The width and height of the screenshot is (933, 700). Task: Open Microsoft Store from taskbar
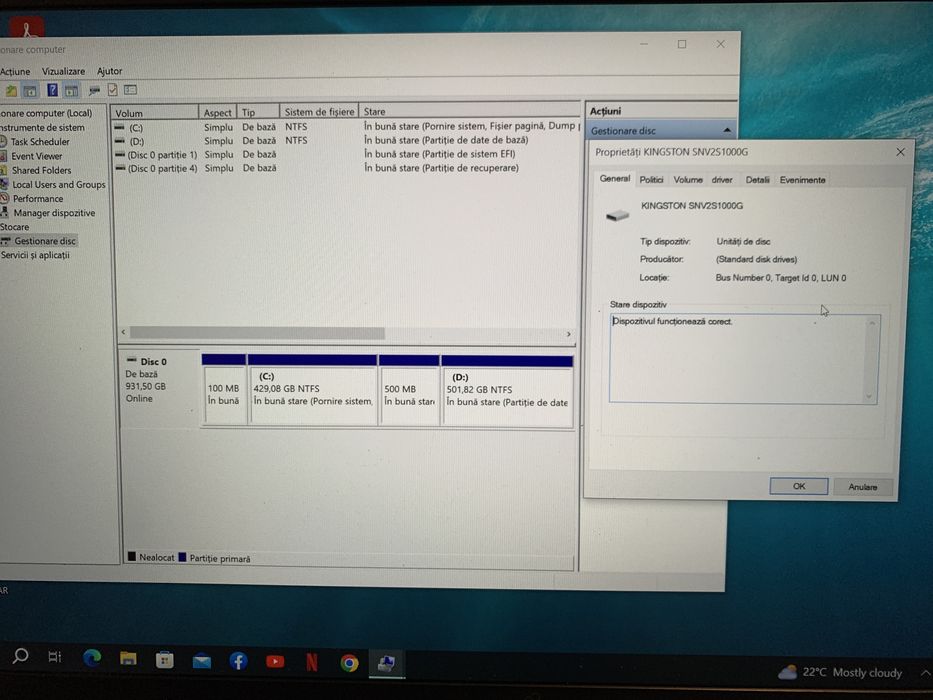165,660
